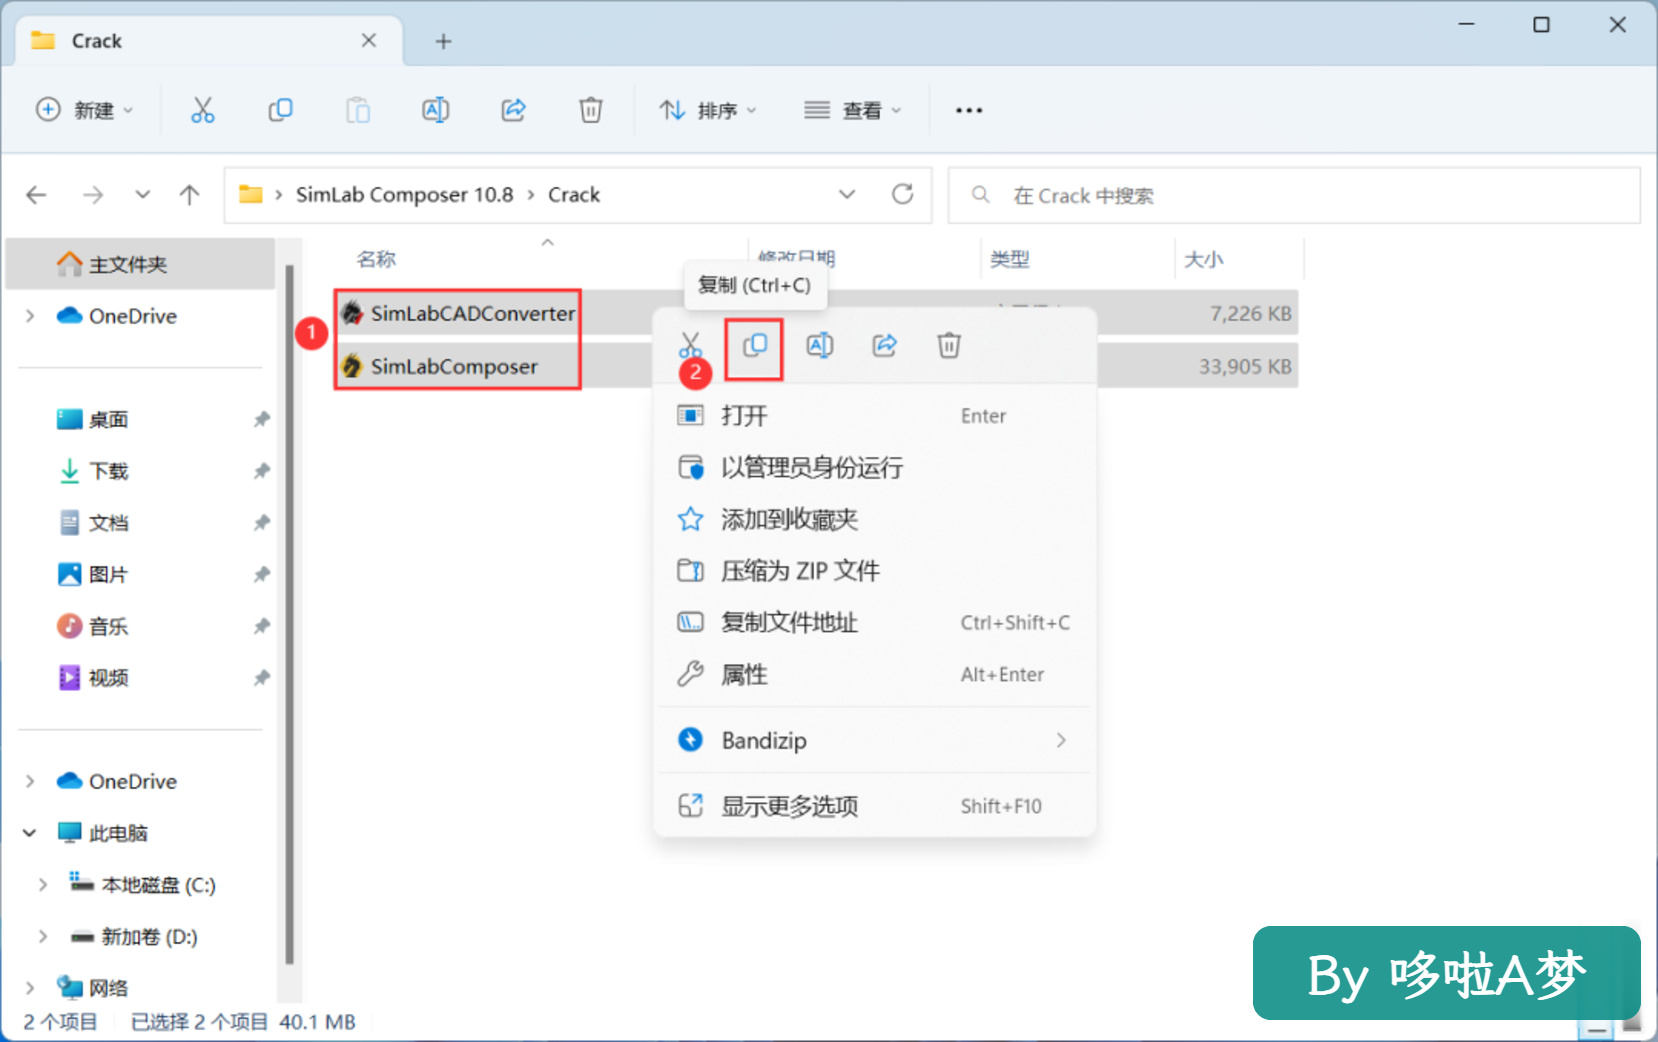Open the 新建 (New) dropdown
This screenshot has width=1658, height=1042.
point(85,110)
